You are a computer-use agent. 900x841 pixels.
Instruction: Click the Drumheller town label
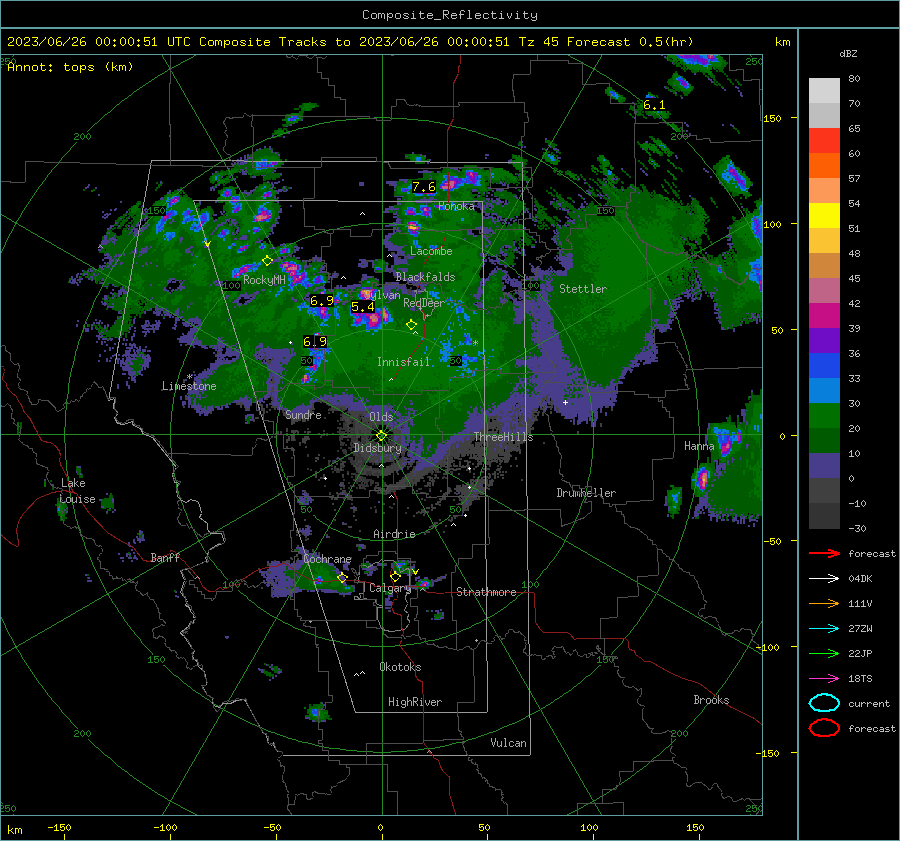pos(586,493)
